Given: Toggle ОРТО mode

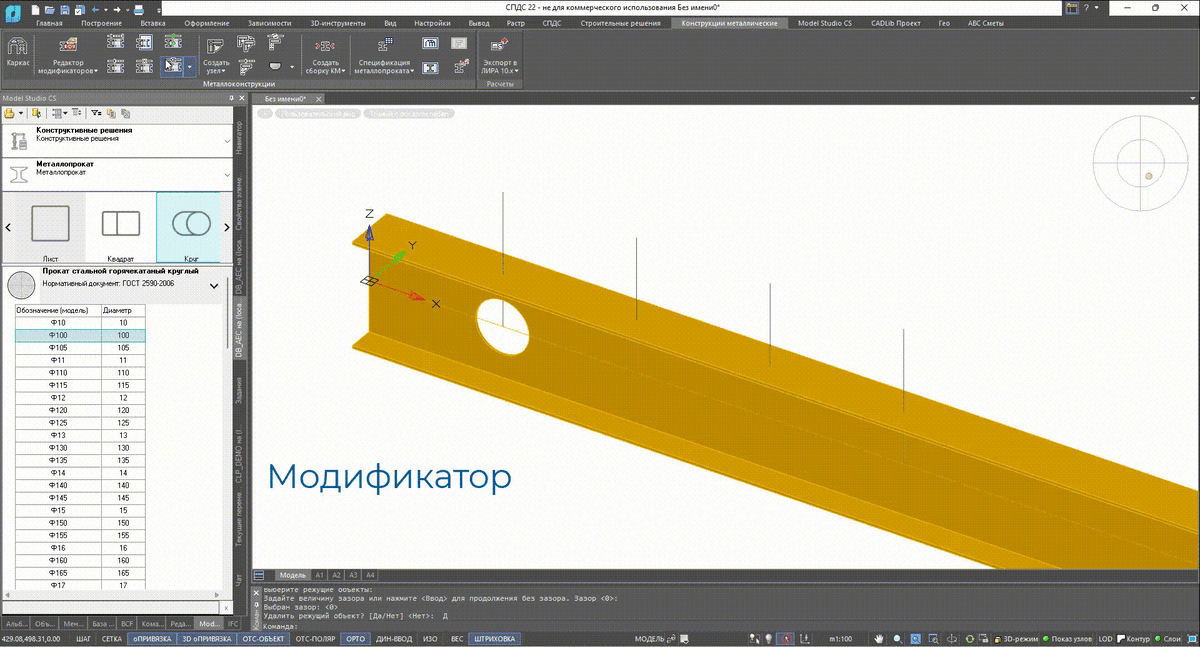Looking at the screenshot, I should point(355,638).
